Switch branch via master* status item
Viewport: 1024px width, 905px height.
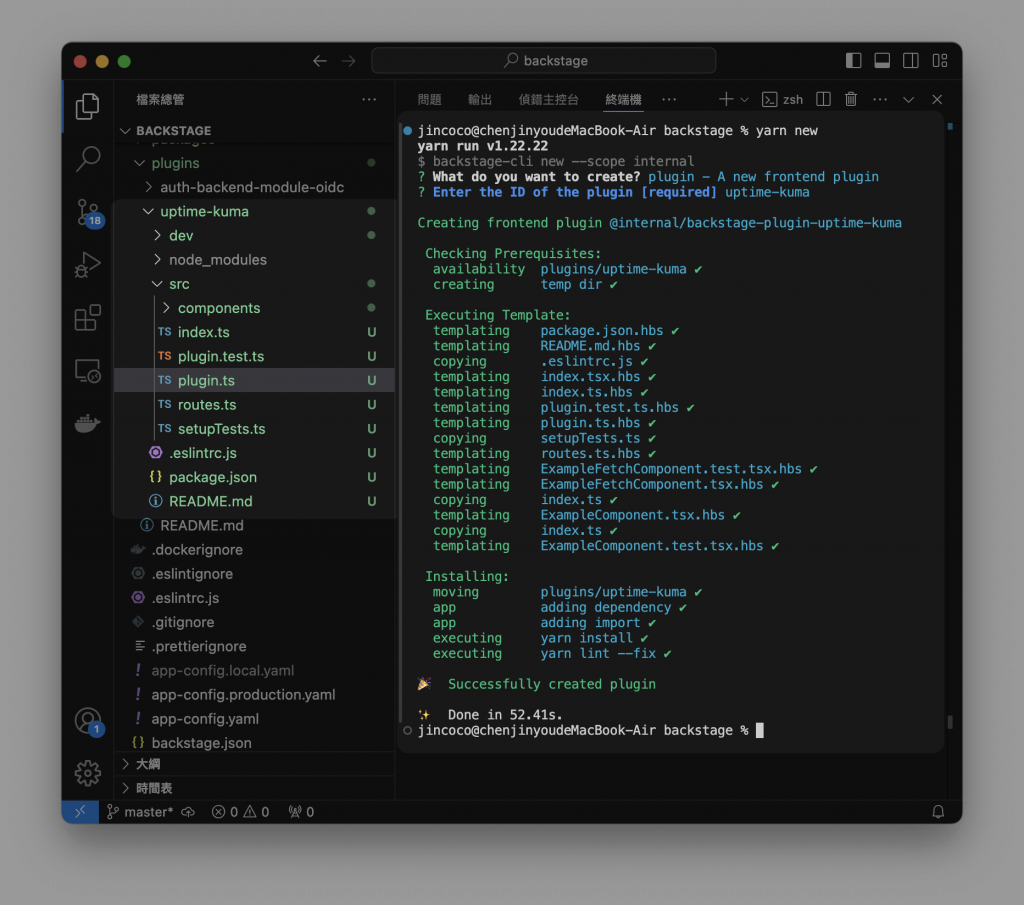pos(140,812)
